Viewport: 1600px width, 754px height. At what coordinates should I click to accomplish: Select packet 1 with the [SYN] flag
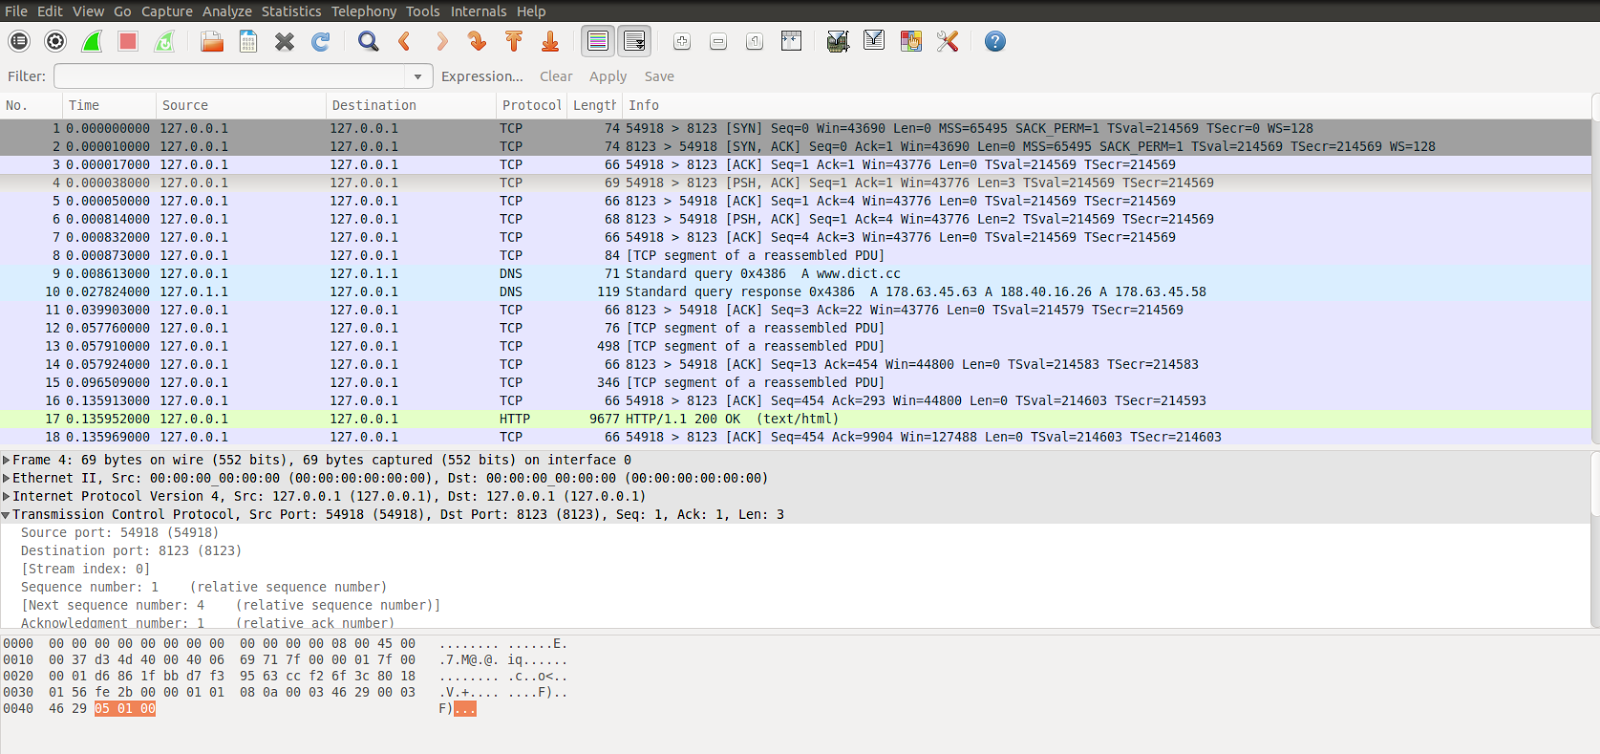[x=795, y=128]
